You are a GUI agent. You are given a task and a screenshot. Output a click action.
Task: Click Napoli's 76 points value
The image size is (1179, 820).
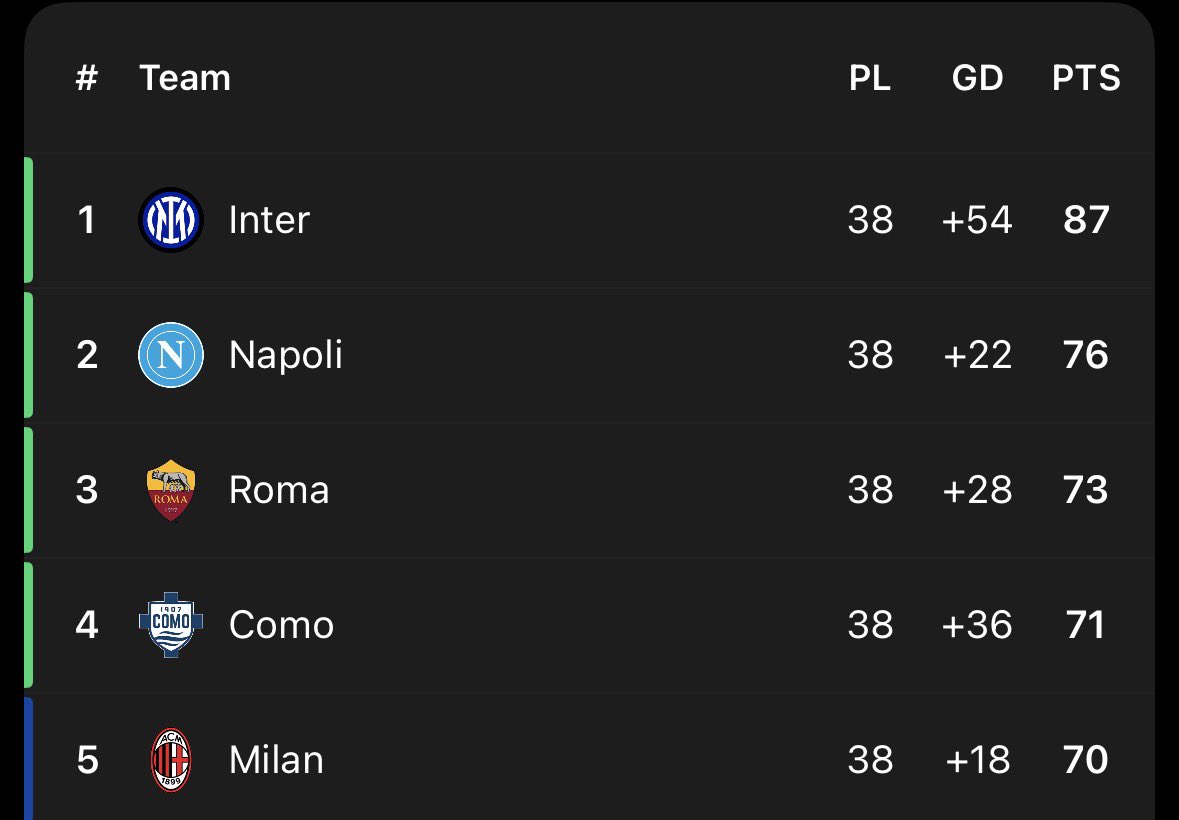pos(1086,355)
